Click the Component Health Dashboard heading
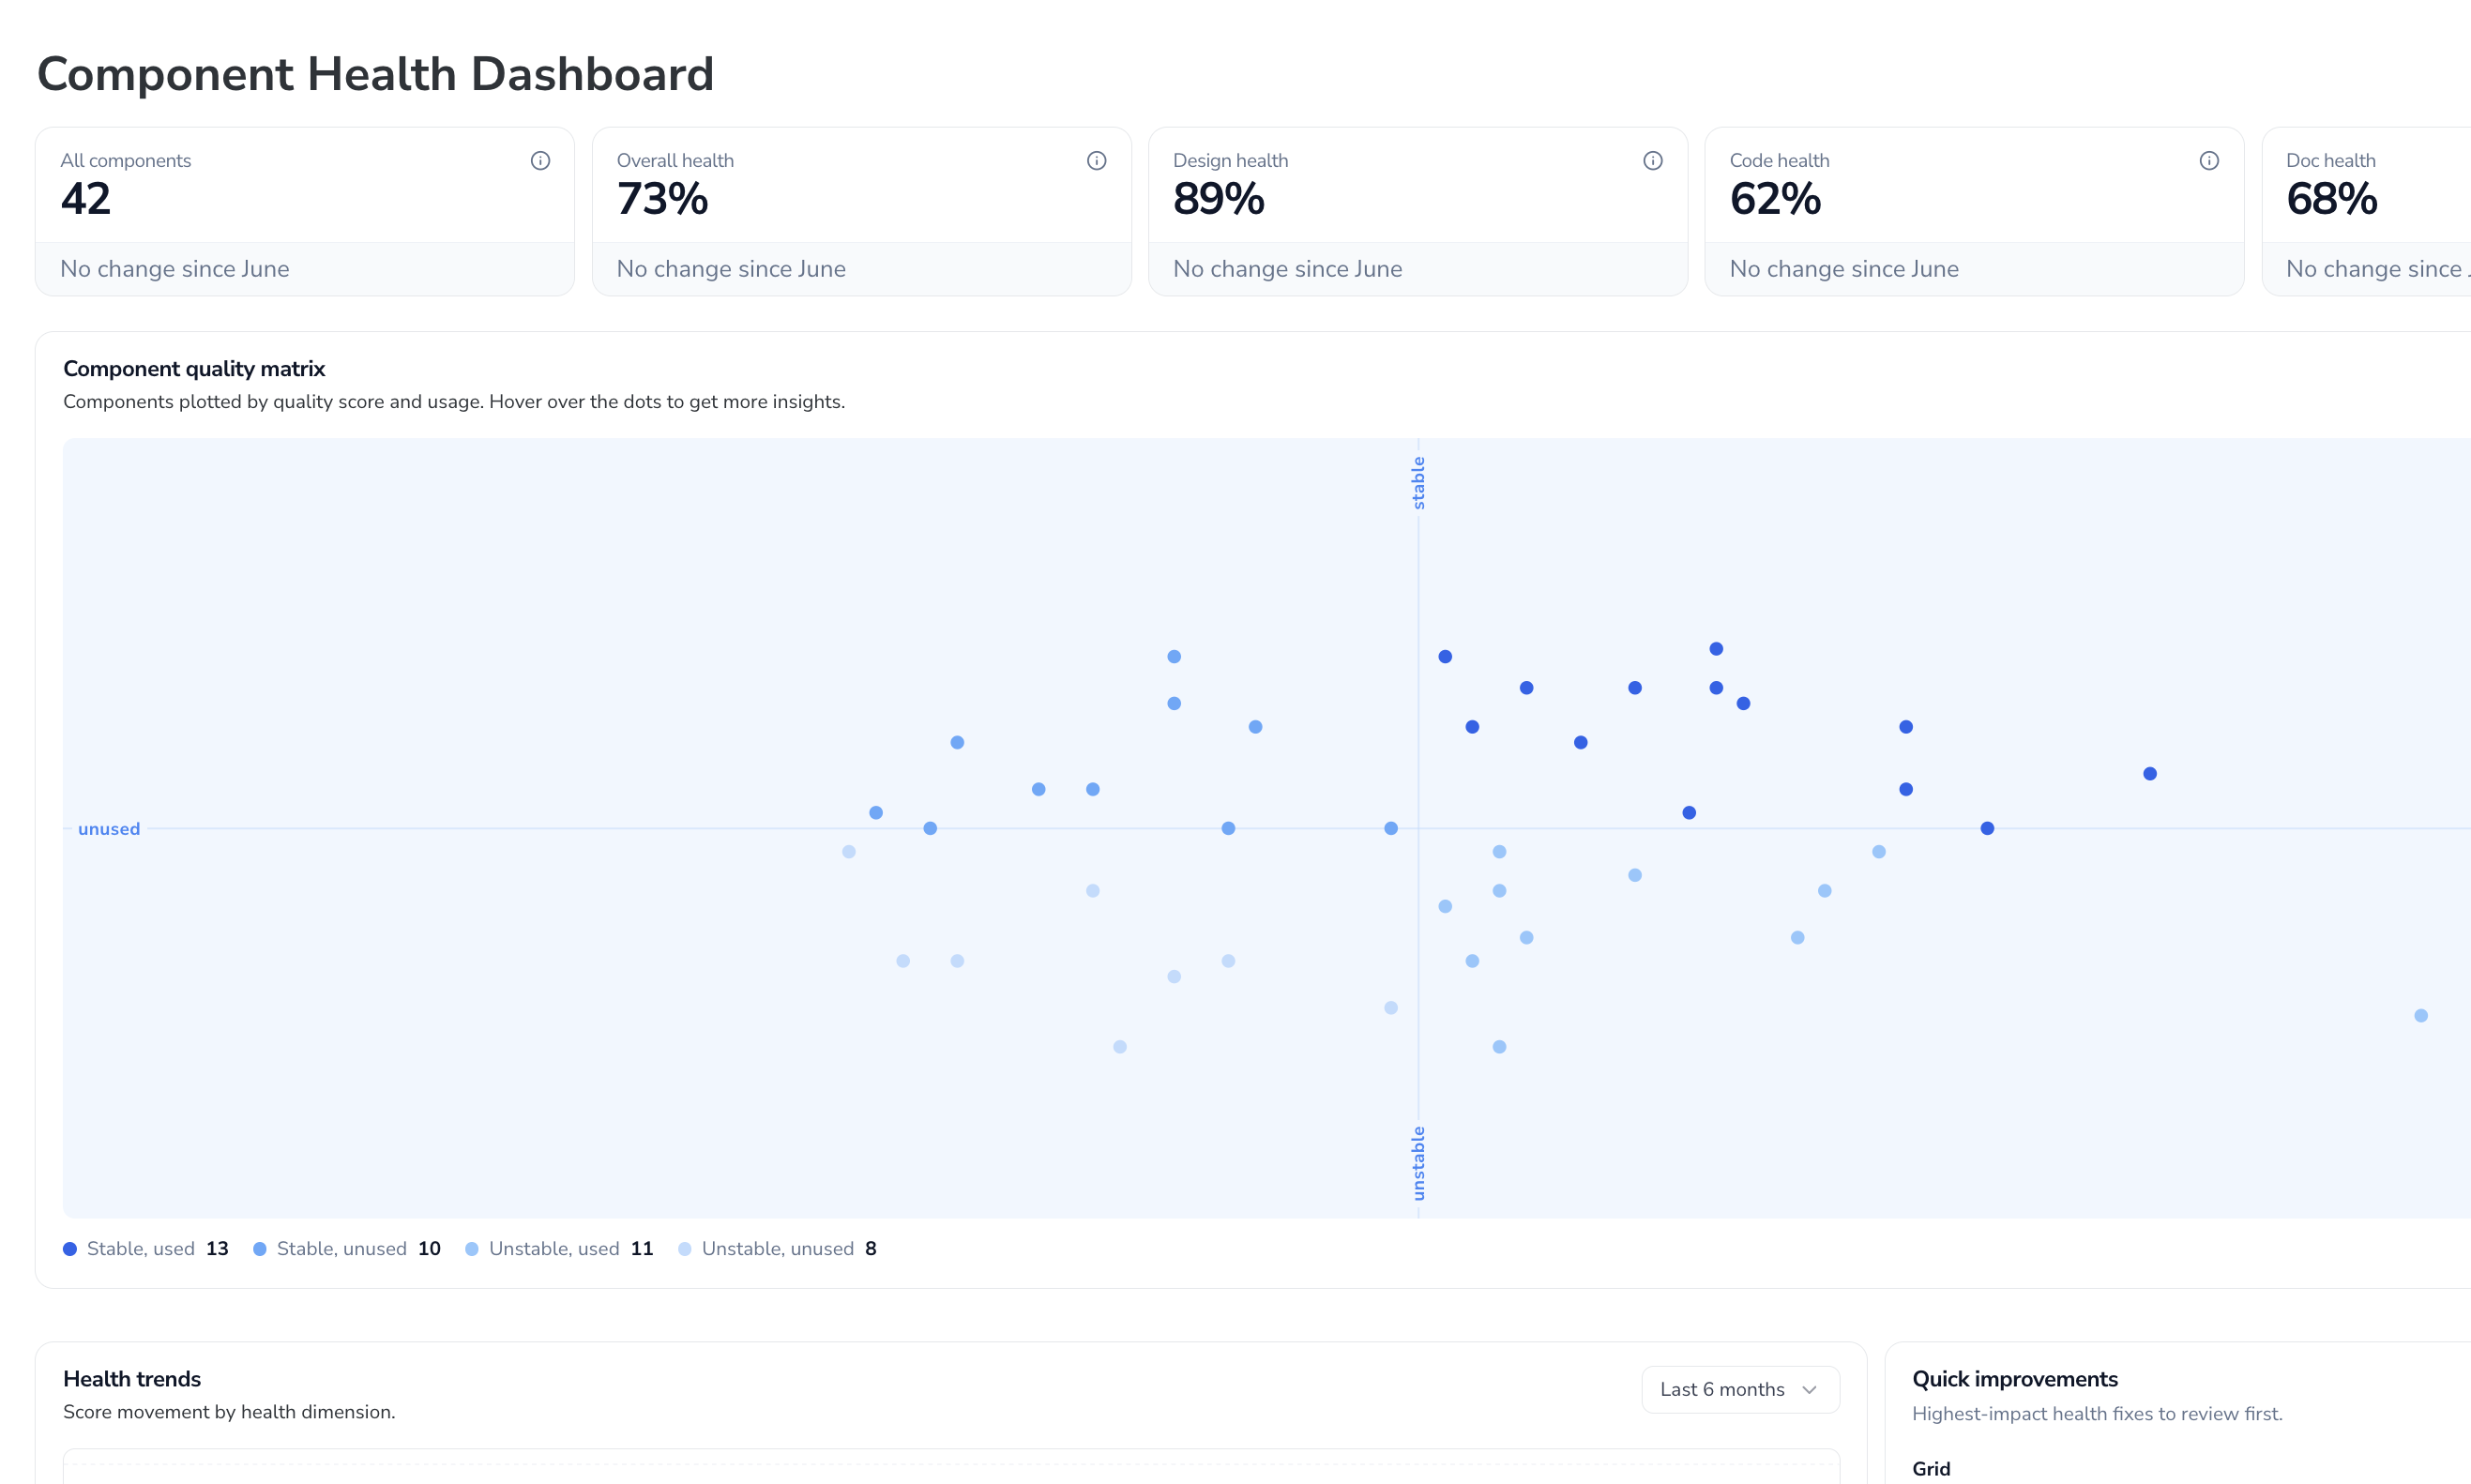 tap(375, 74)
